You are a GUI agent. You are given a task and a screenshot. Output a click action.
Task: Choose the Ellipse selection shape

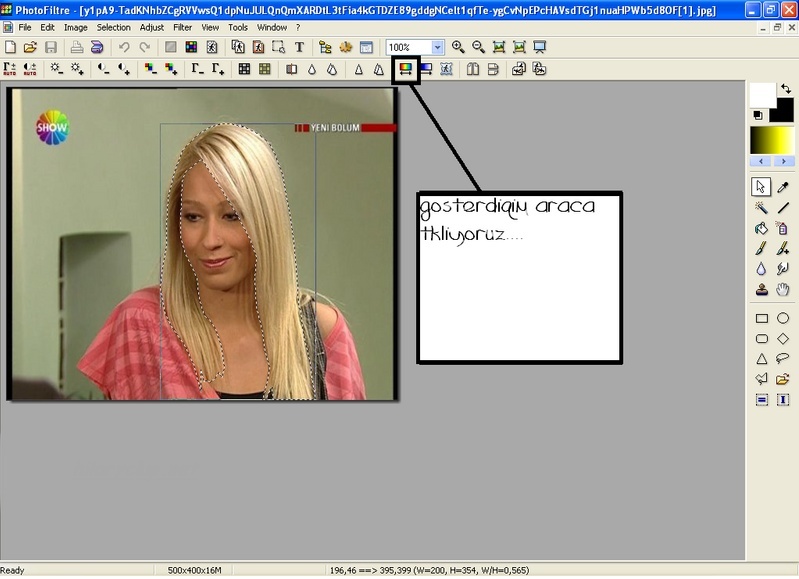783,318
